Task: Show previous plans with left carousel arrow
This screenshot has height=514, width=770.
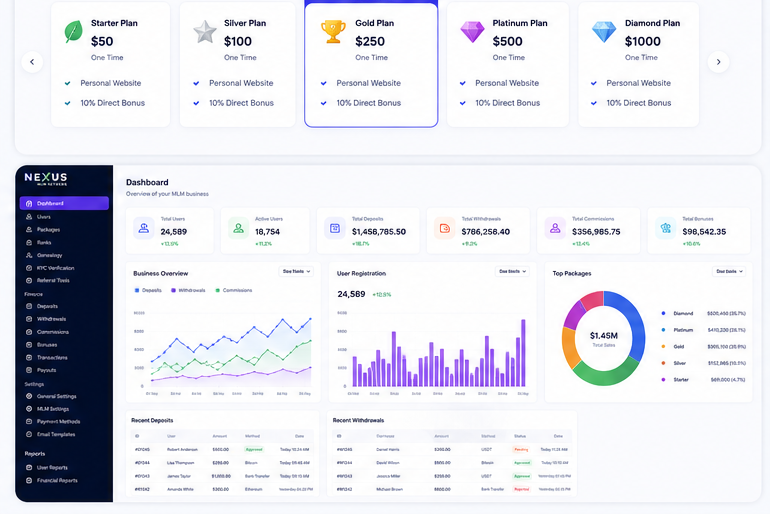Action: [32, 62]
